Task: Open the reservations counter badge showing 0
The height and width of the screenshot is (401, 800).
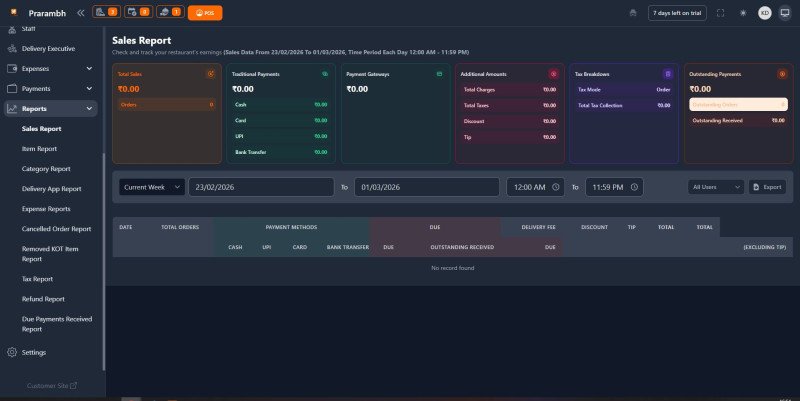Action: pyautogui.click(x=138, y=12)
